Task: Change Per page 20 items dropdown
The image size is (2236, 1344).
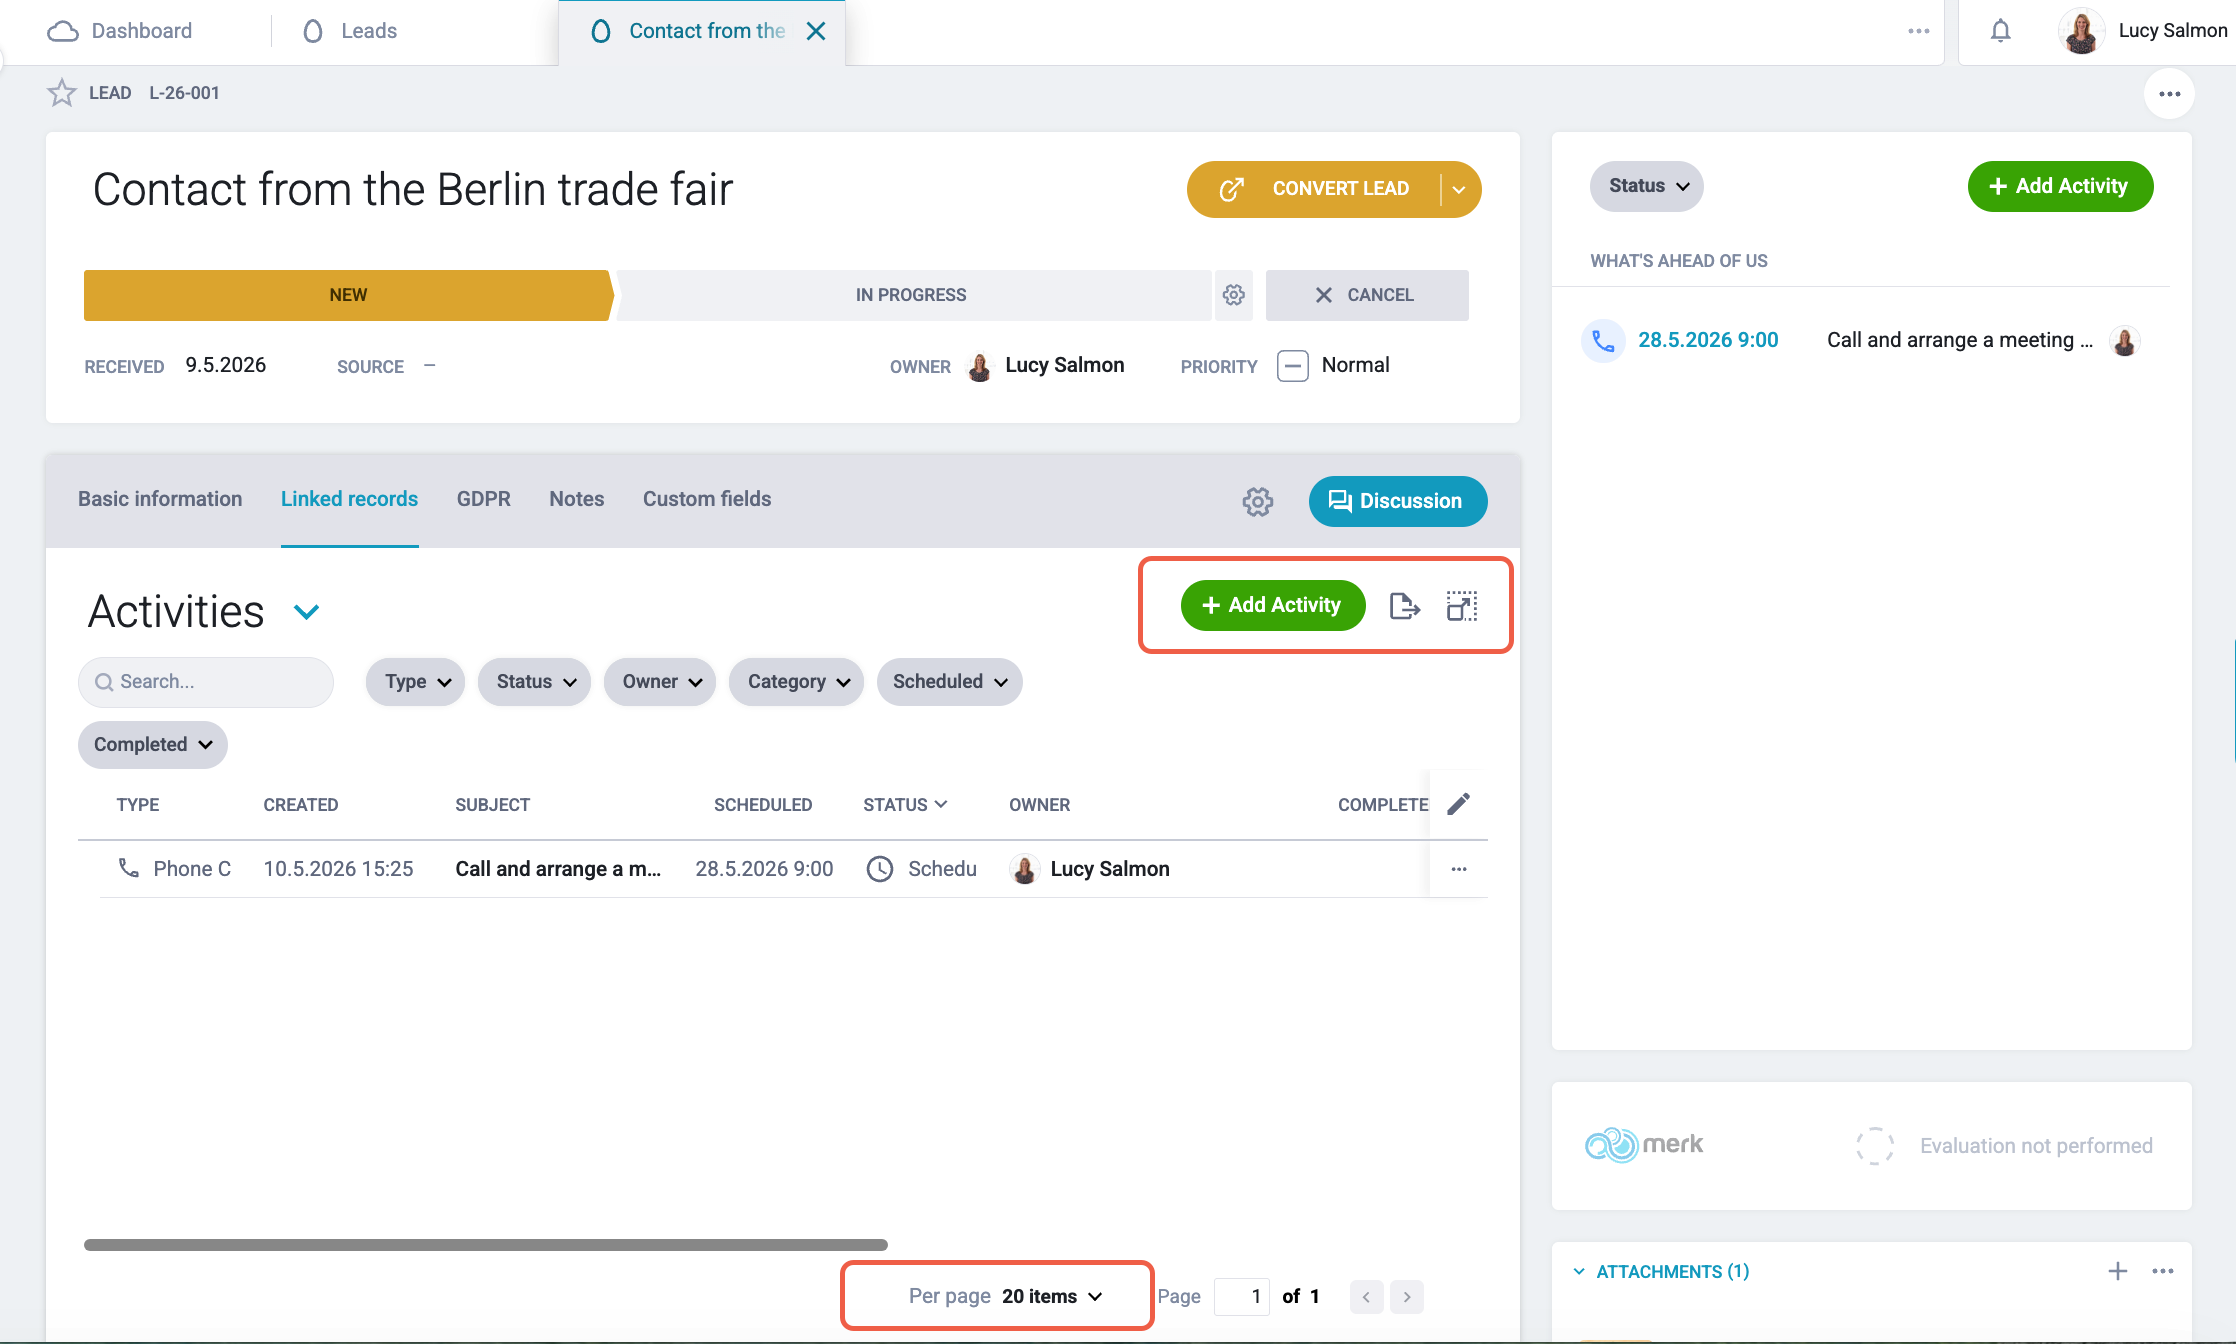Action: 1052,1297
